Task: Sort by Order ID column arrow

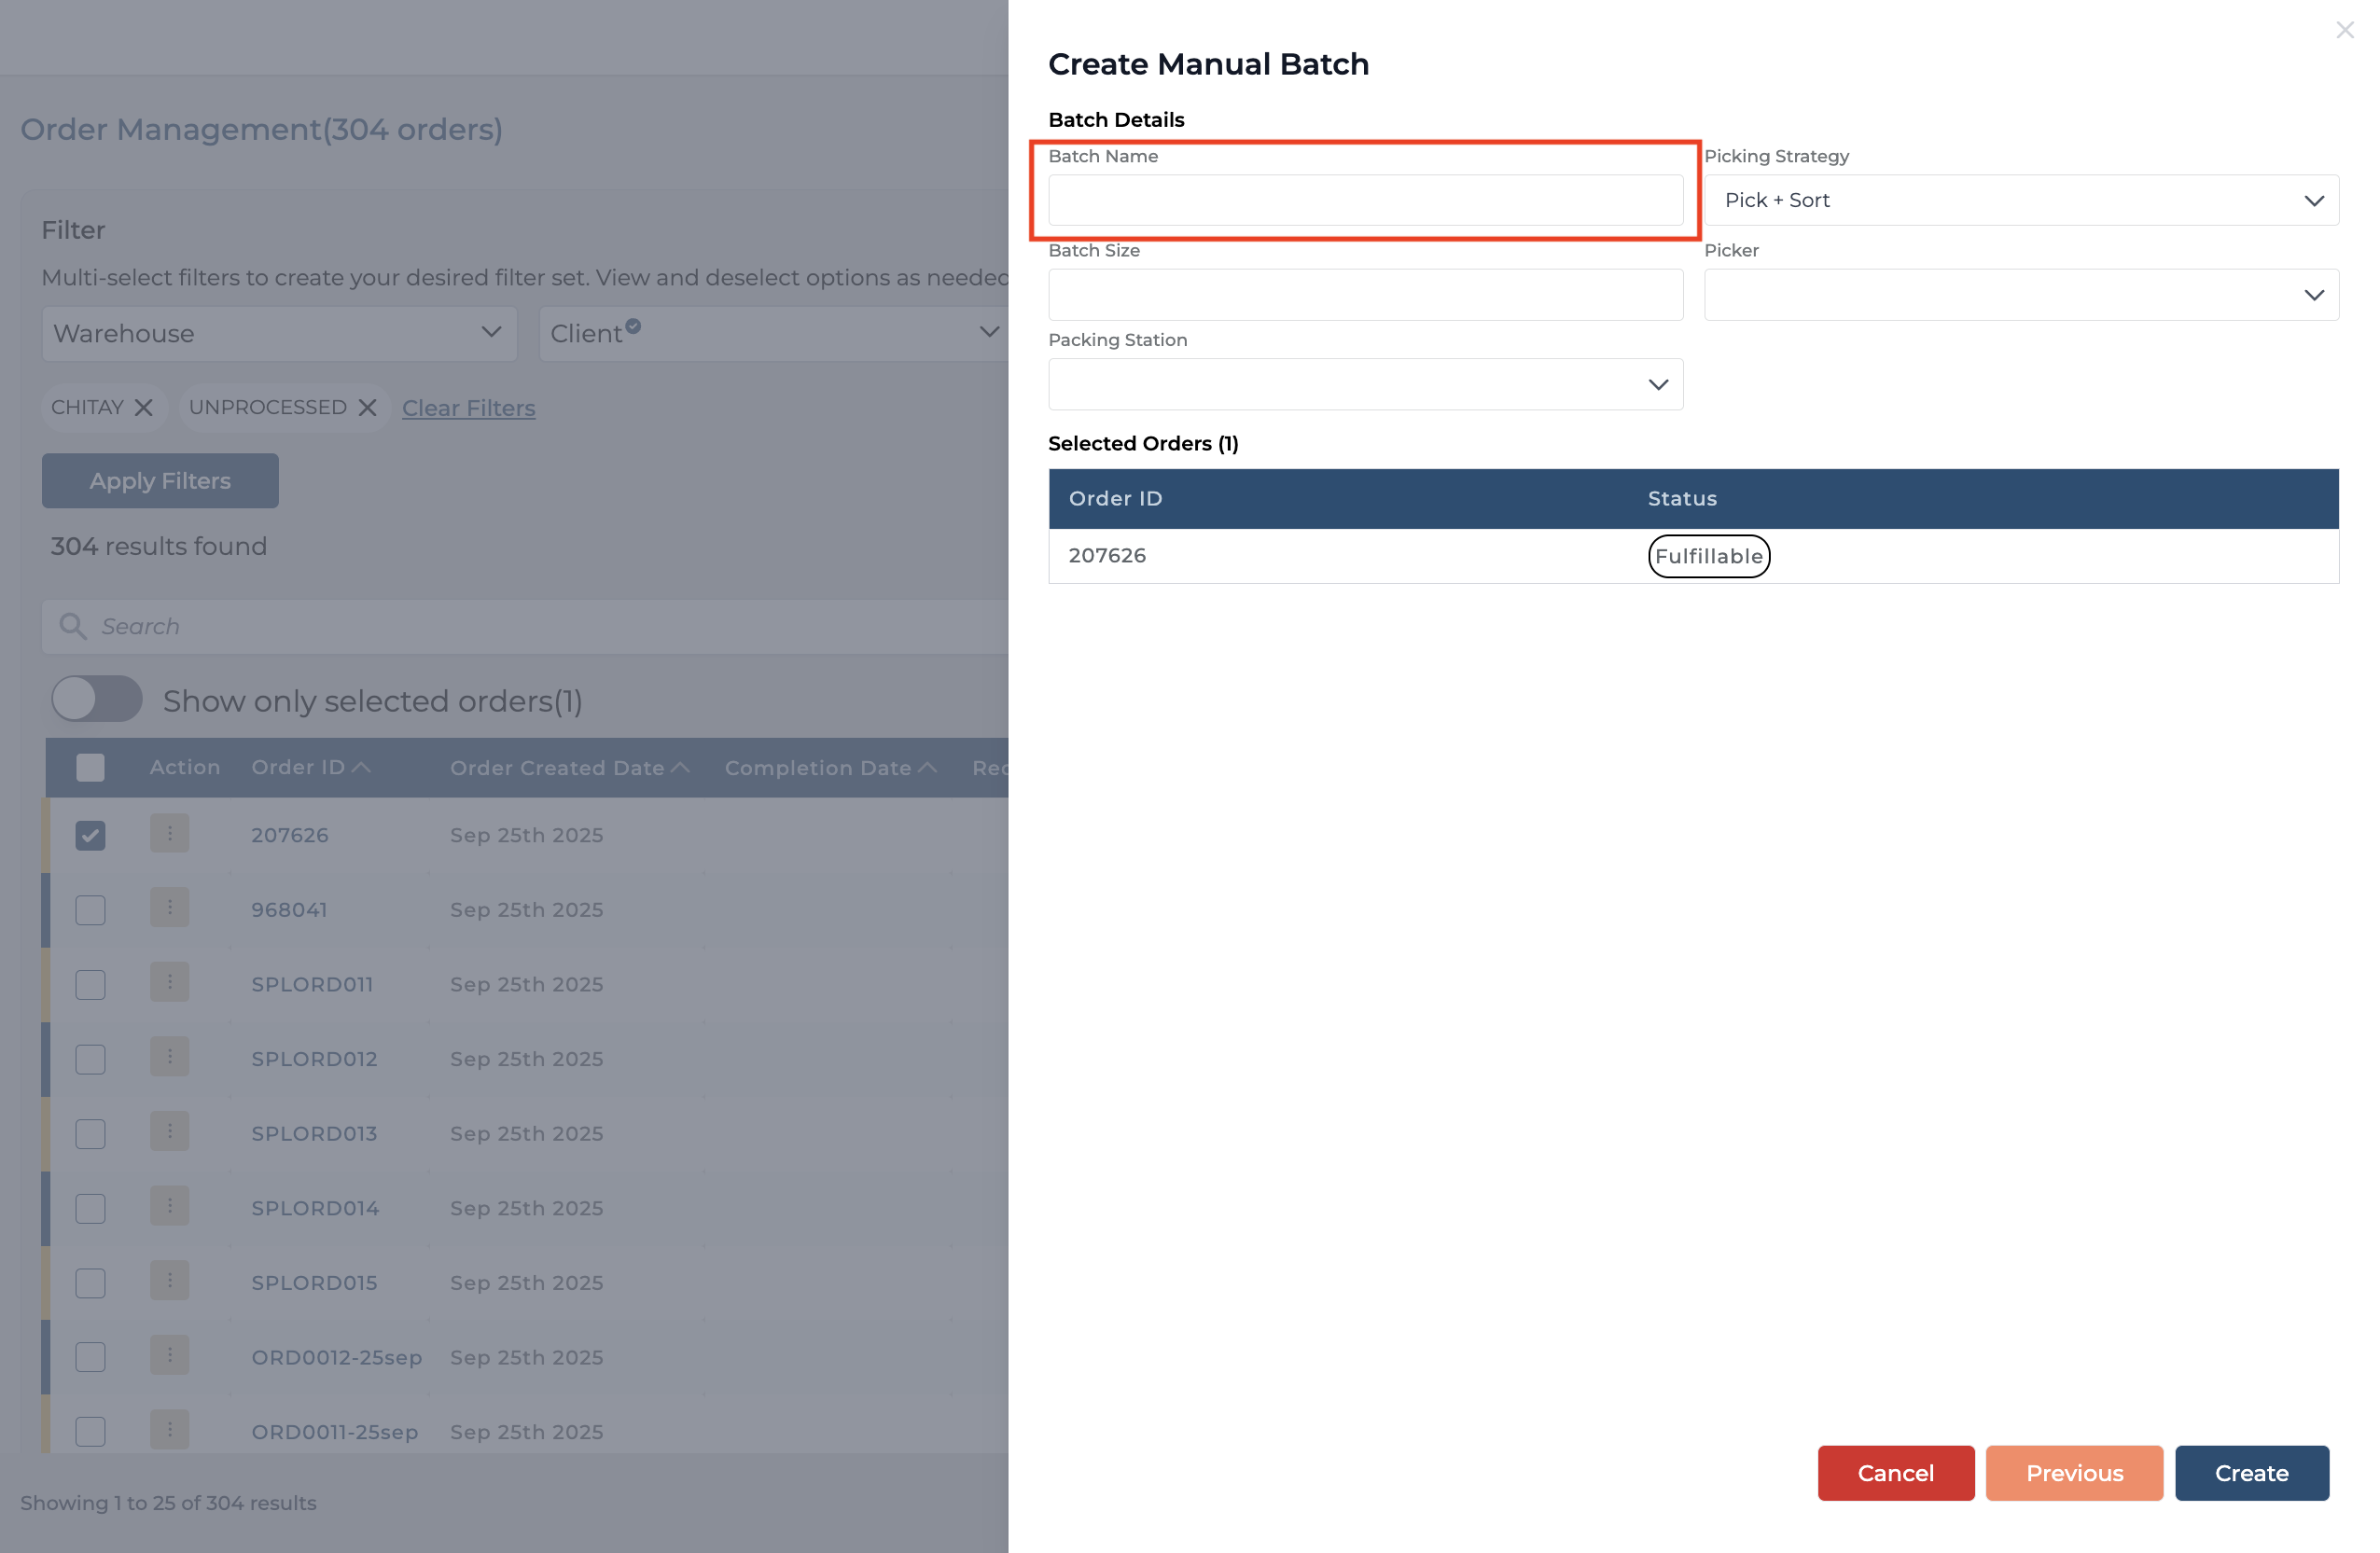Action: [x=362, y=768]
